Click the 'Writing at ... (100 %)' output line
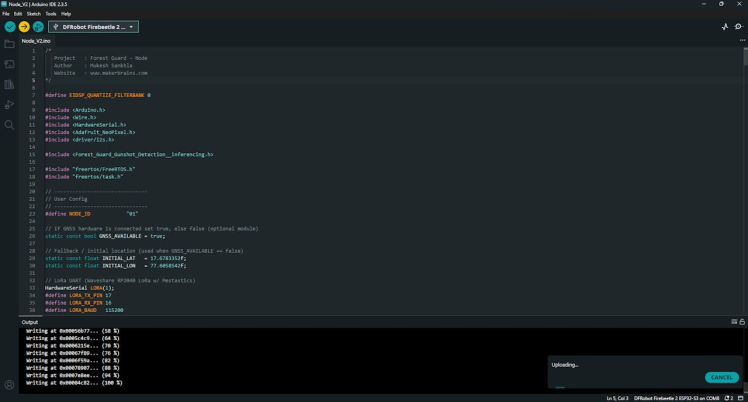This screenshot has width=748, height=402. 74,383
